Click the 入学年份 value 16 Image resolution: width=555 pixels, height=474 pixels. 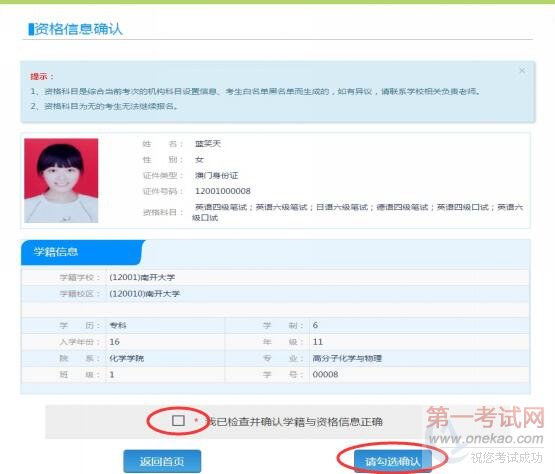click(114, 342)
